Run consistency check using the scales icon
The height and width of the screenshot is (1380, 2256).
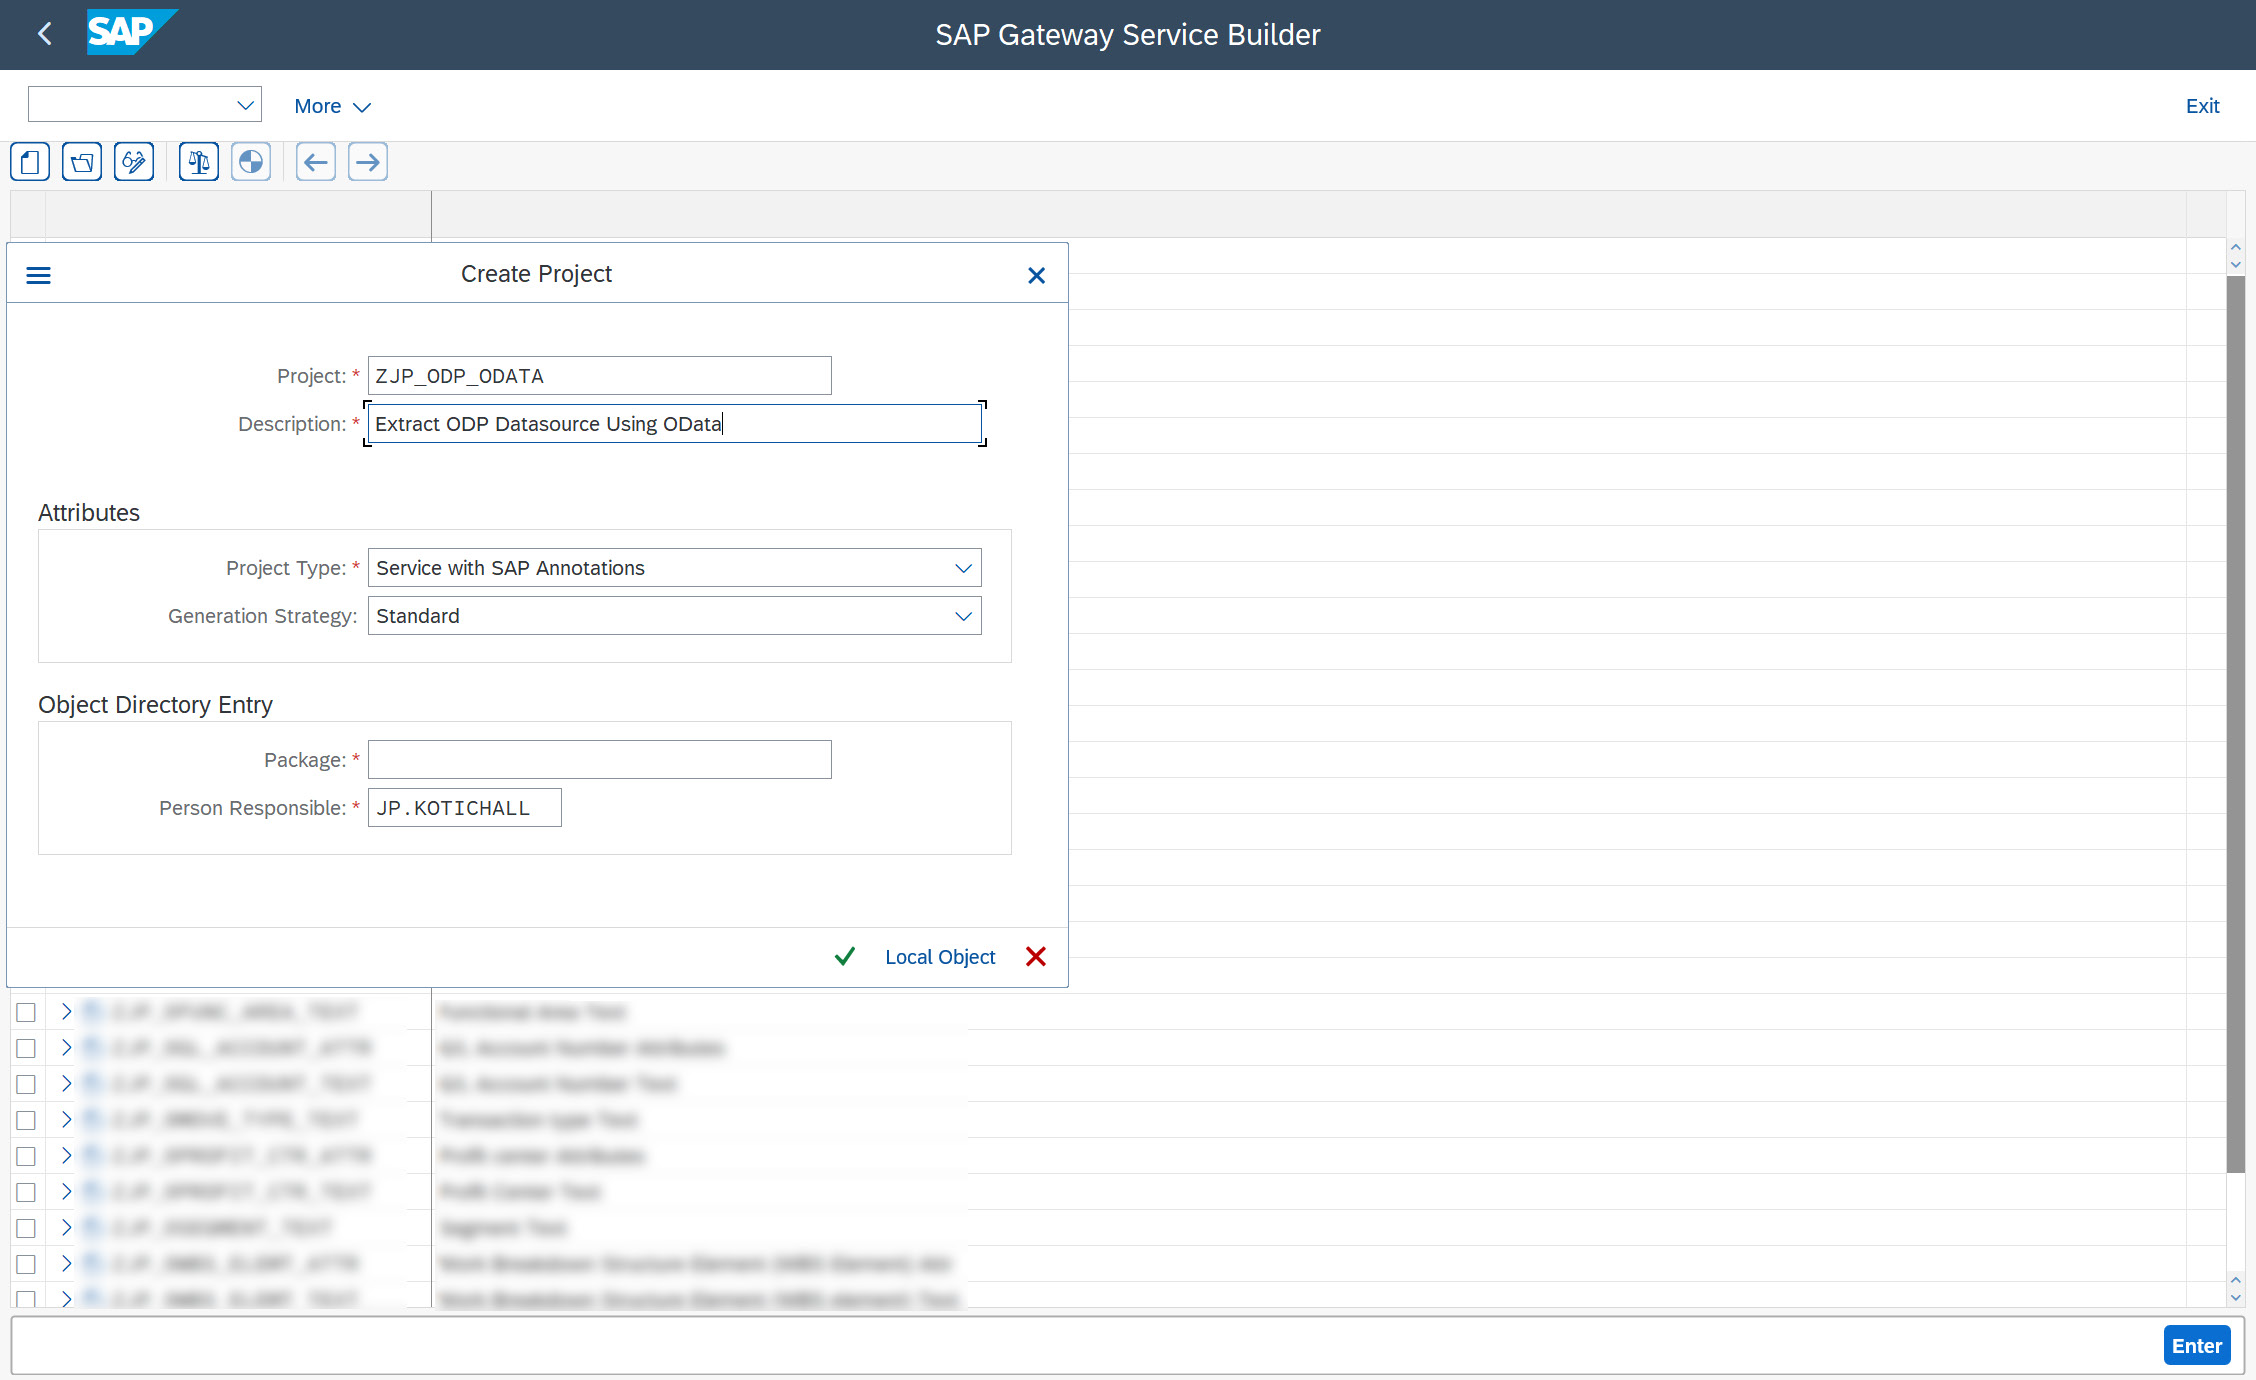click(x=197, y=161)
